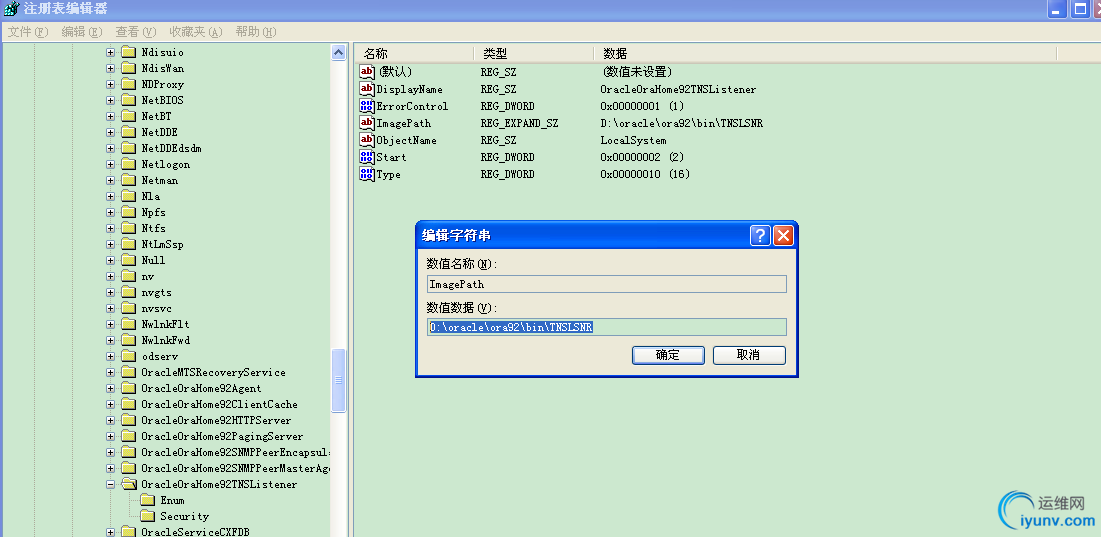Select the NtLmSsp tree item

[x=162, y=244]
